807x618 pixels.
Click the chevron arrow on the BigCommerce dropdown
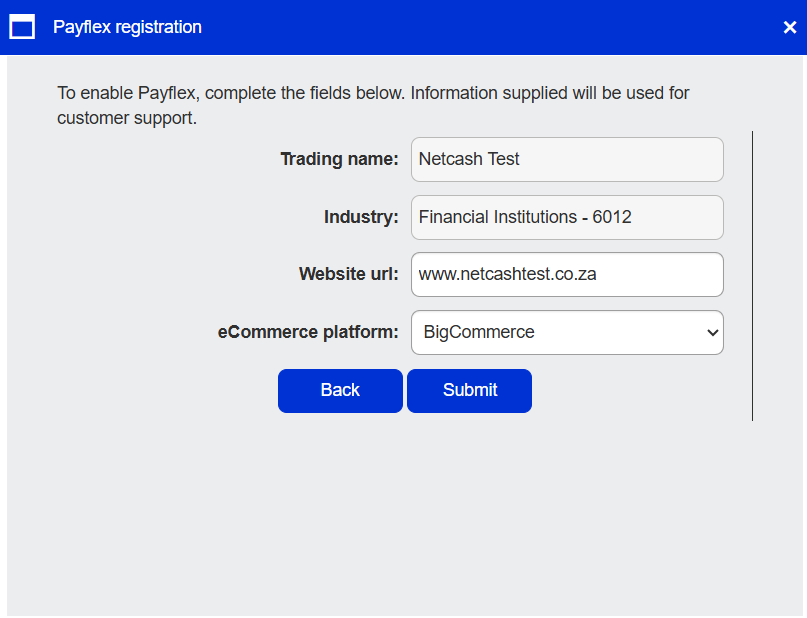tap(712, 333)
